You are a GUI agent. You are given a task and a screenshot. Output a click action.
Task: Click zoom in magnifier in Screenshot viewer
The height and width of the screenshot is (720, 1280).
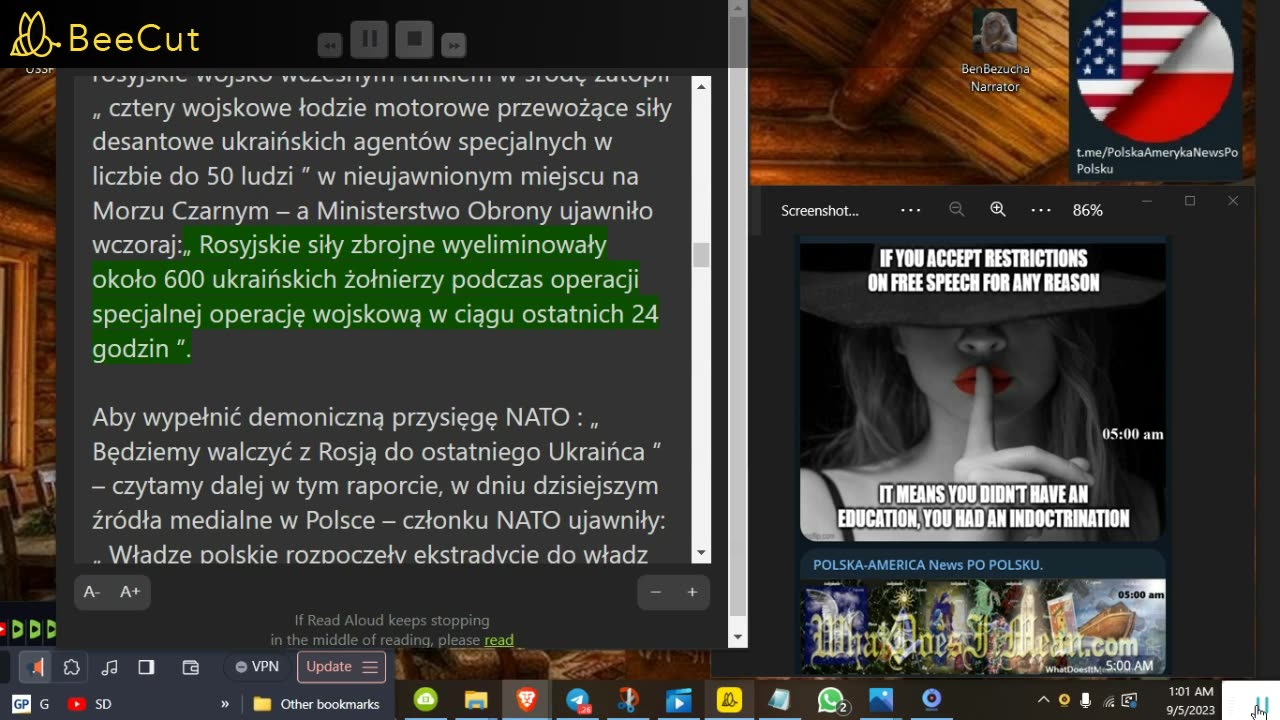[998, 210]
